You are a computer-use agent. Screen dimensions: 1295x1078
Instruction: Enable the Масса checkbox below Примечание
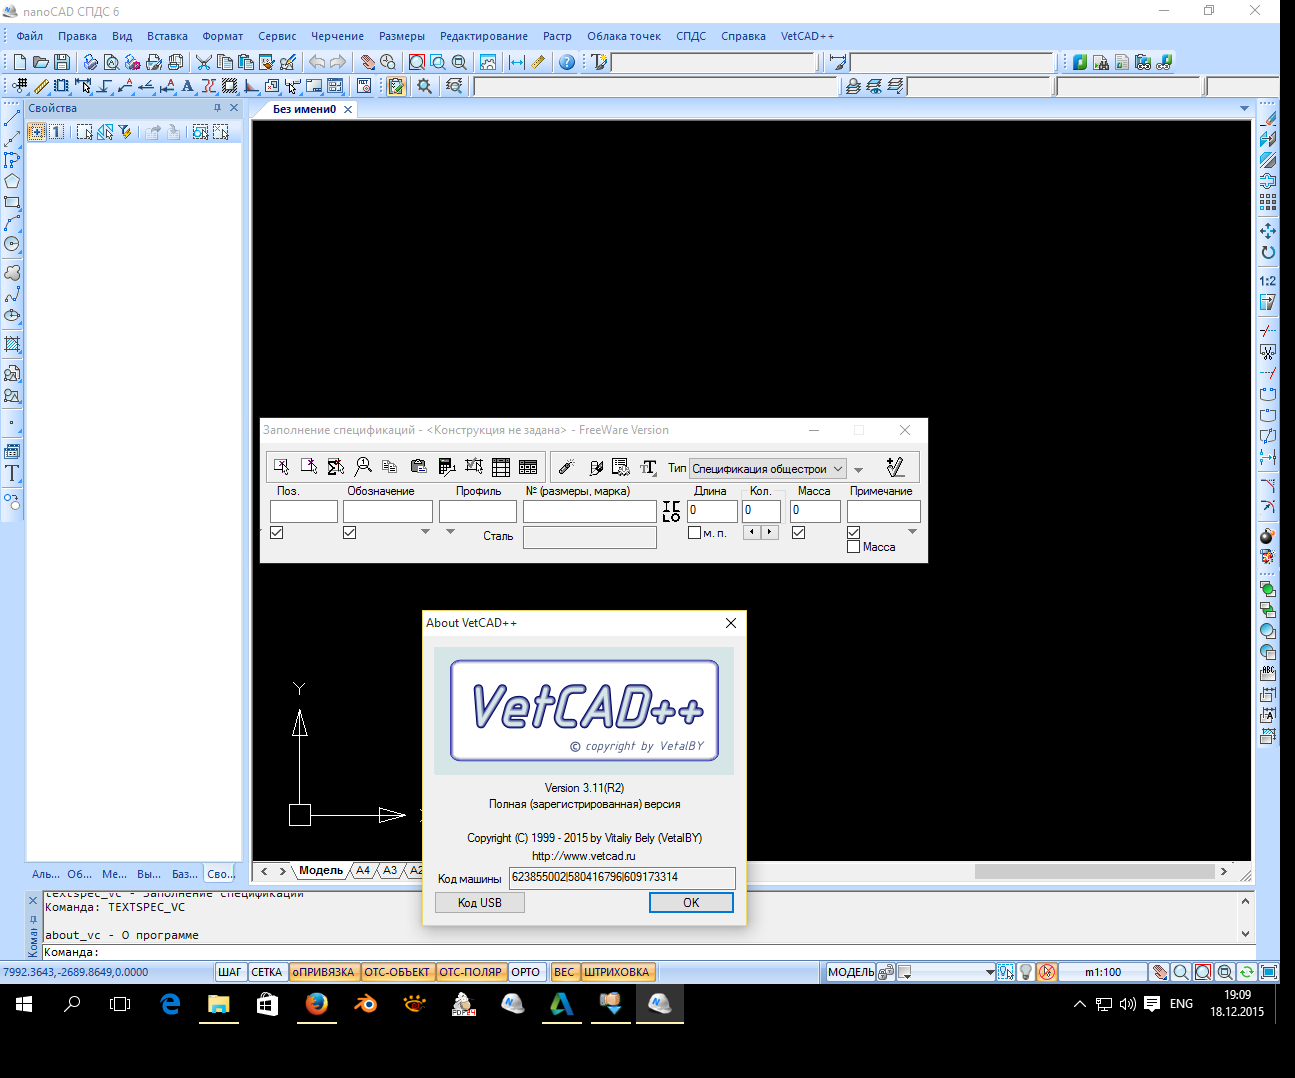click(853, 547)
